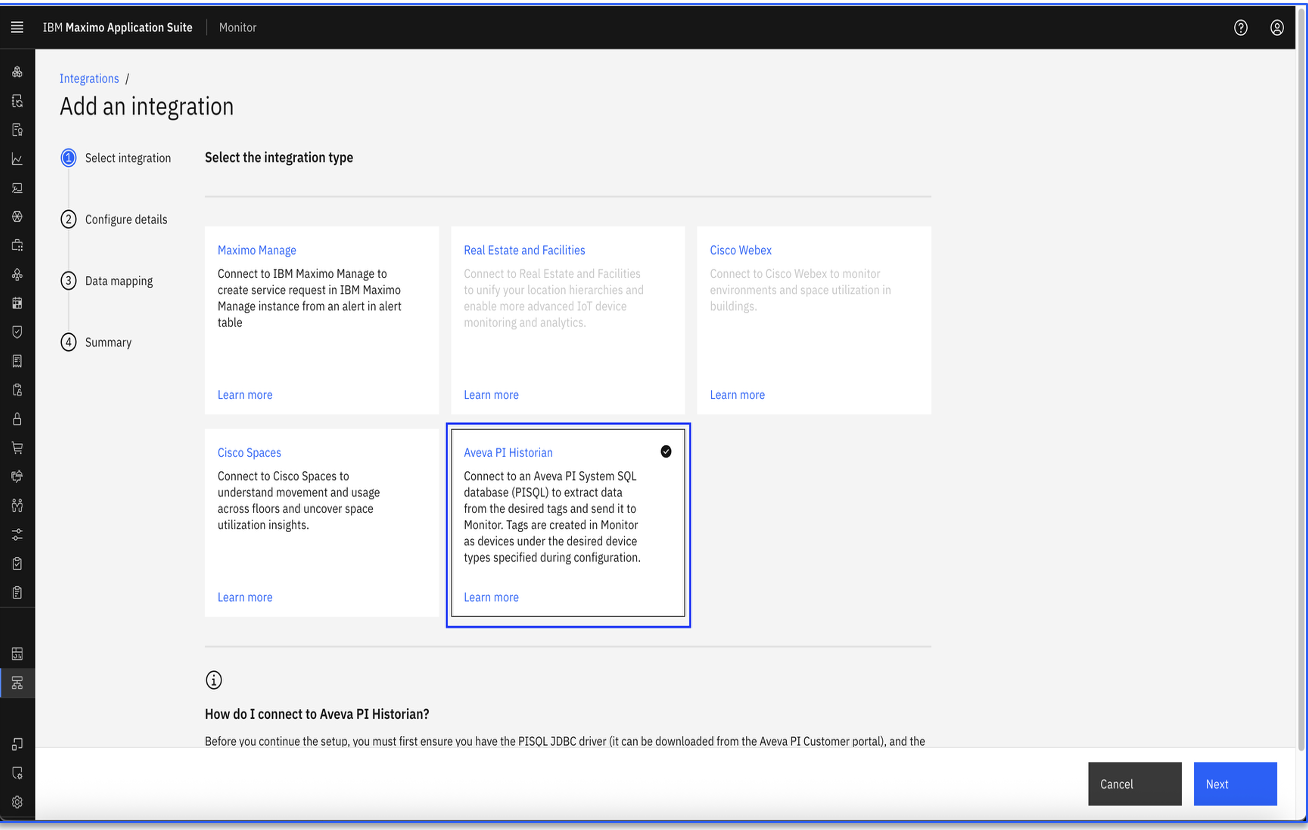
Task: Open the help question mark icon
Action: coord(1241,28)
